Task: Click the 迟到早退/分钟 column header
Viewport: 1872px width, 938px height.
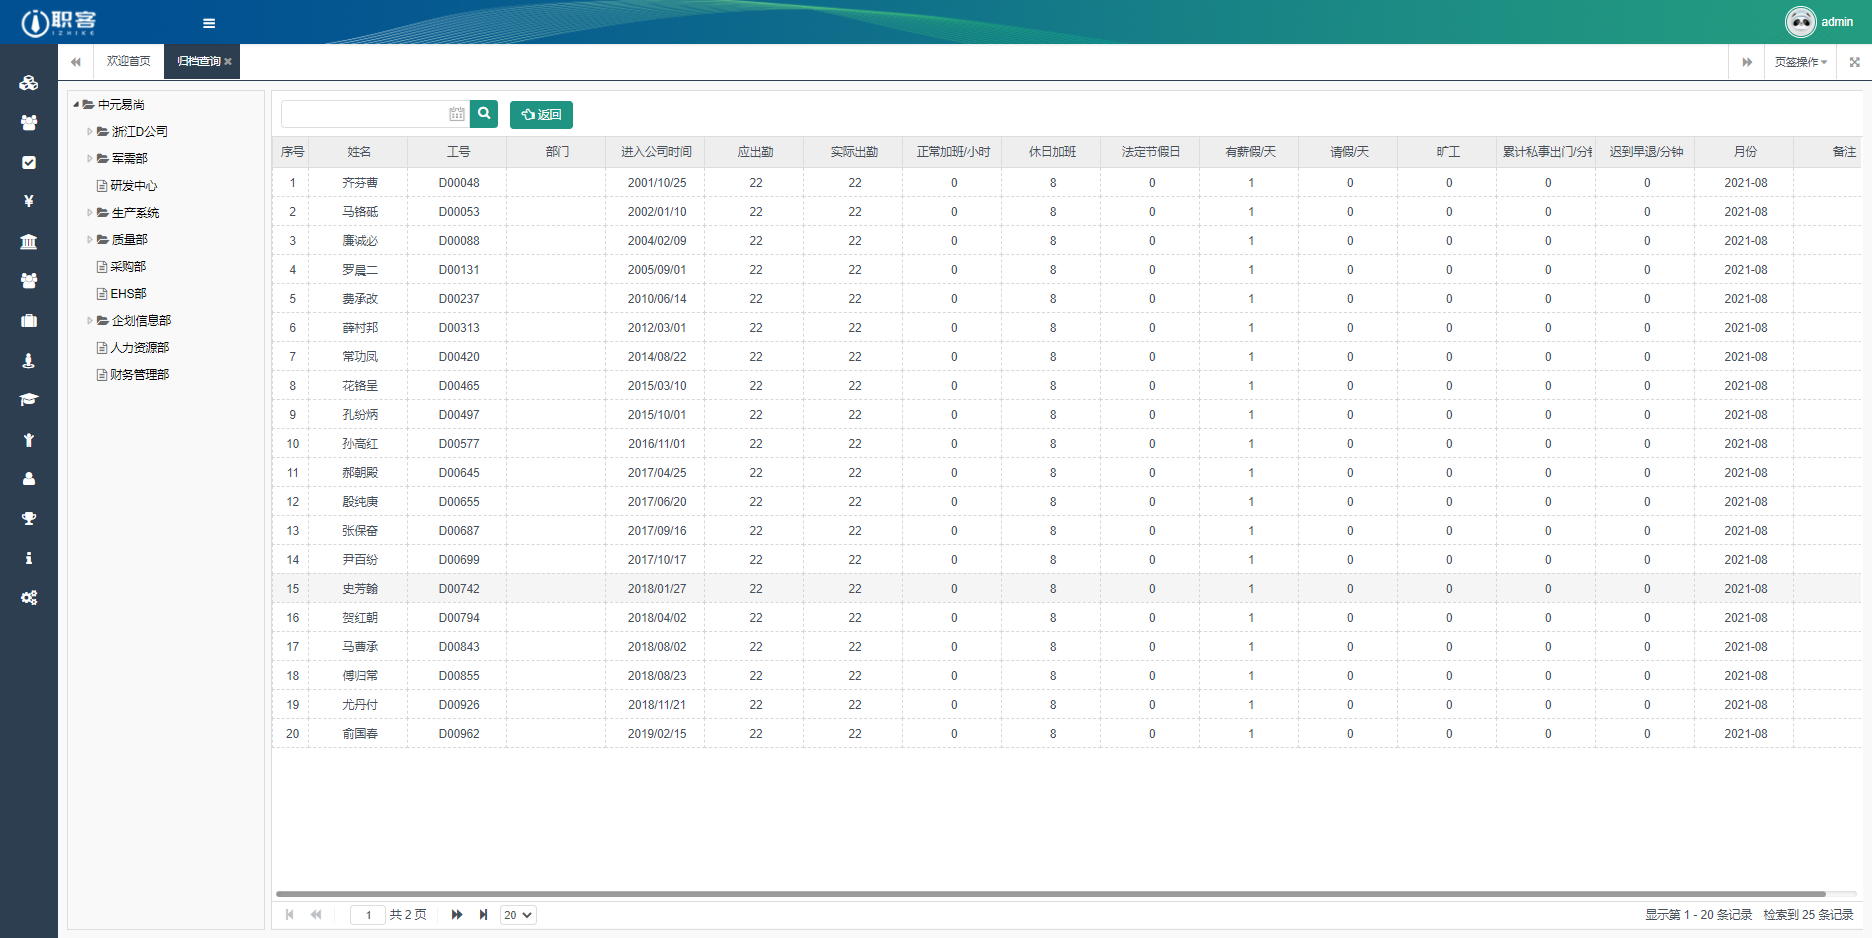Action: pyautogui.click(x=1647, y=152)
